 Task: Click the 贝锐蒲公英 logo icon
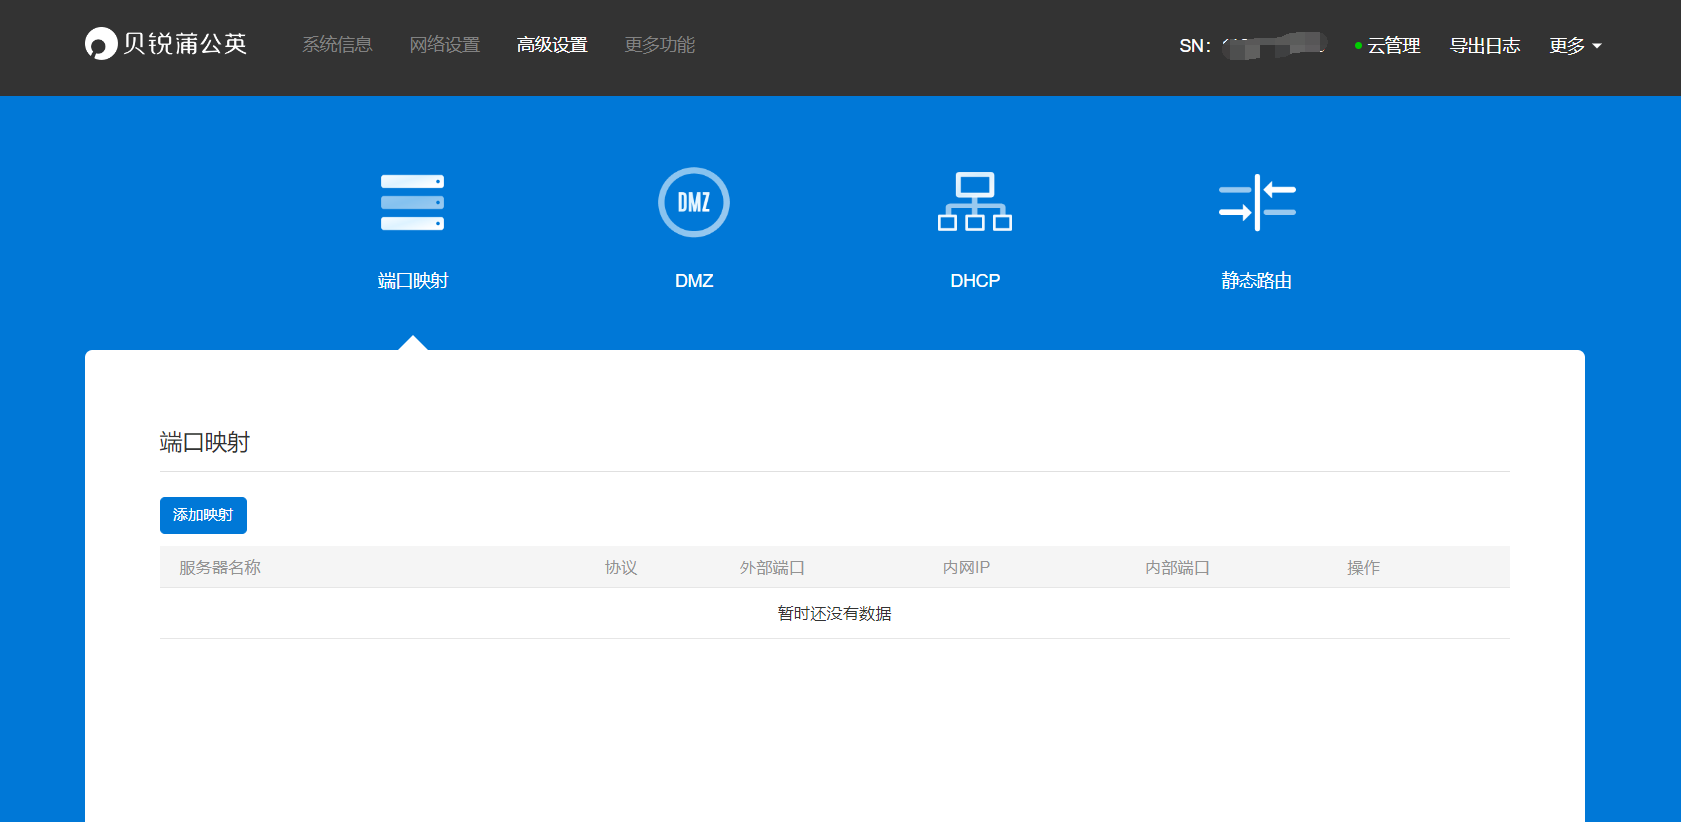coord(101,44)
